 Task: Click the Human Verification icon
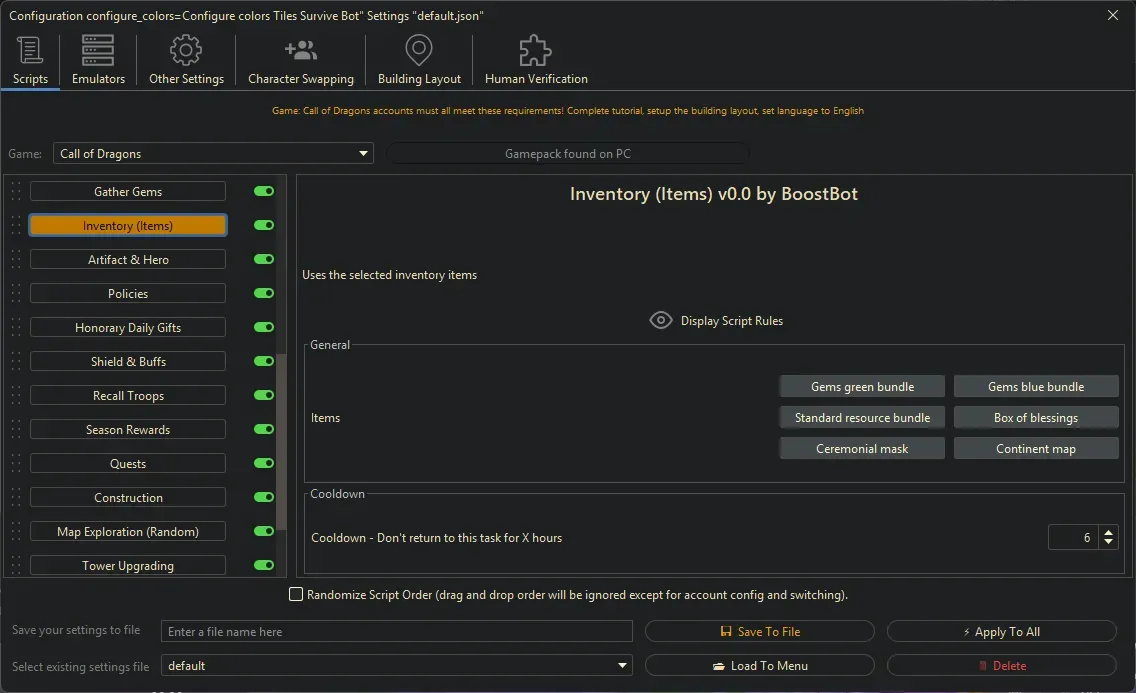point(534,49)
